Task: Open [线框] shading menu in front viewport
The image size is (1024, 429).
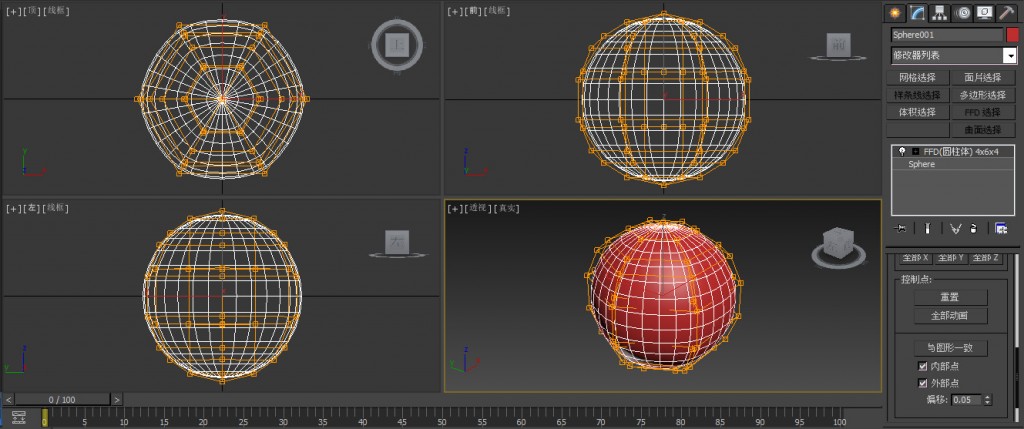Action: click(498, 10)
